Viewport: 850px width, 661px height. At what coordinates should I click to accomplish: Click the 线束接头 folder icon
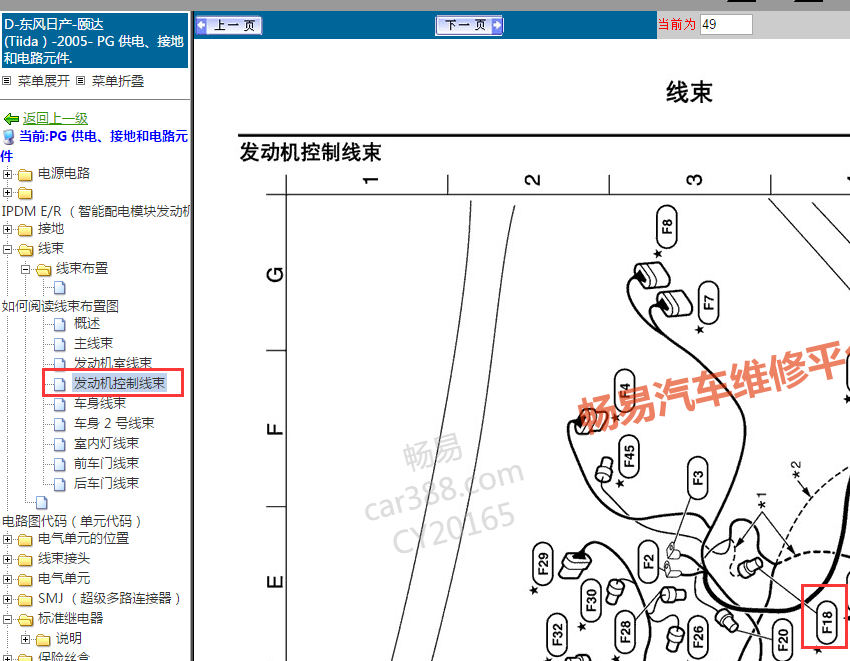point(25,560)
